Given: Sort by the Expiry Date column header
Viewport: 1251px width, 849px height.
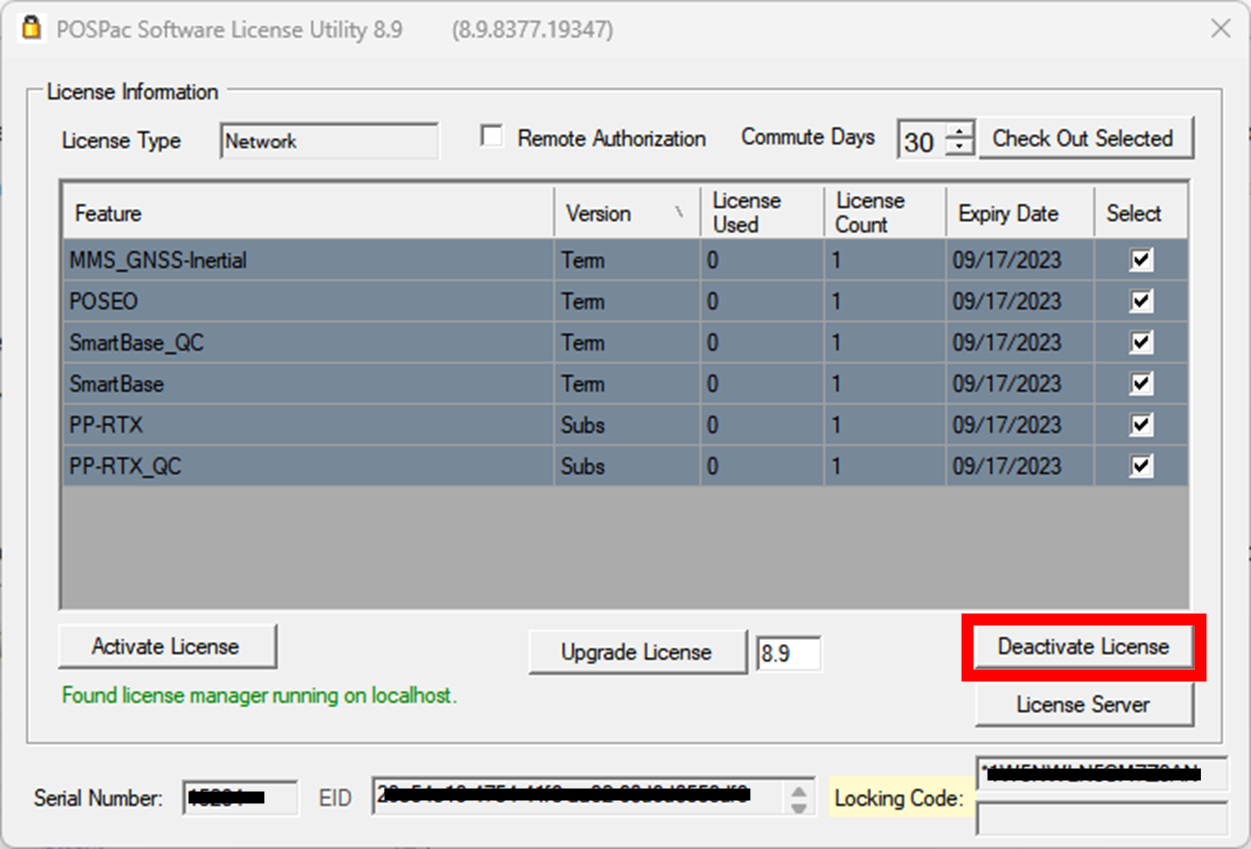Looking at the screenshot, I should [x=1020, y=213].
